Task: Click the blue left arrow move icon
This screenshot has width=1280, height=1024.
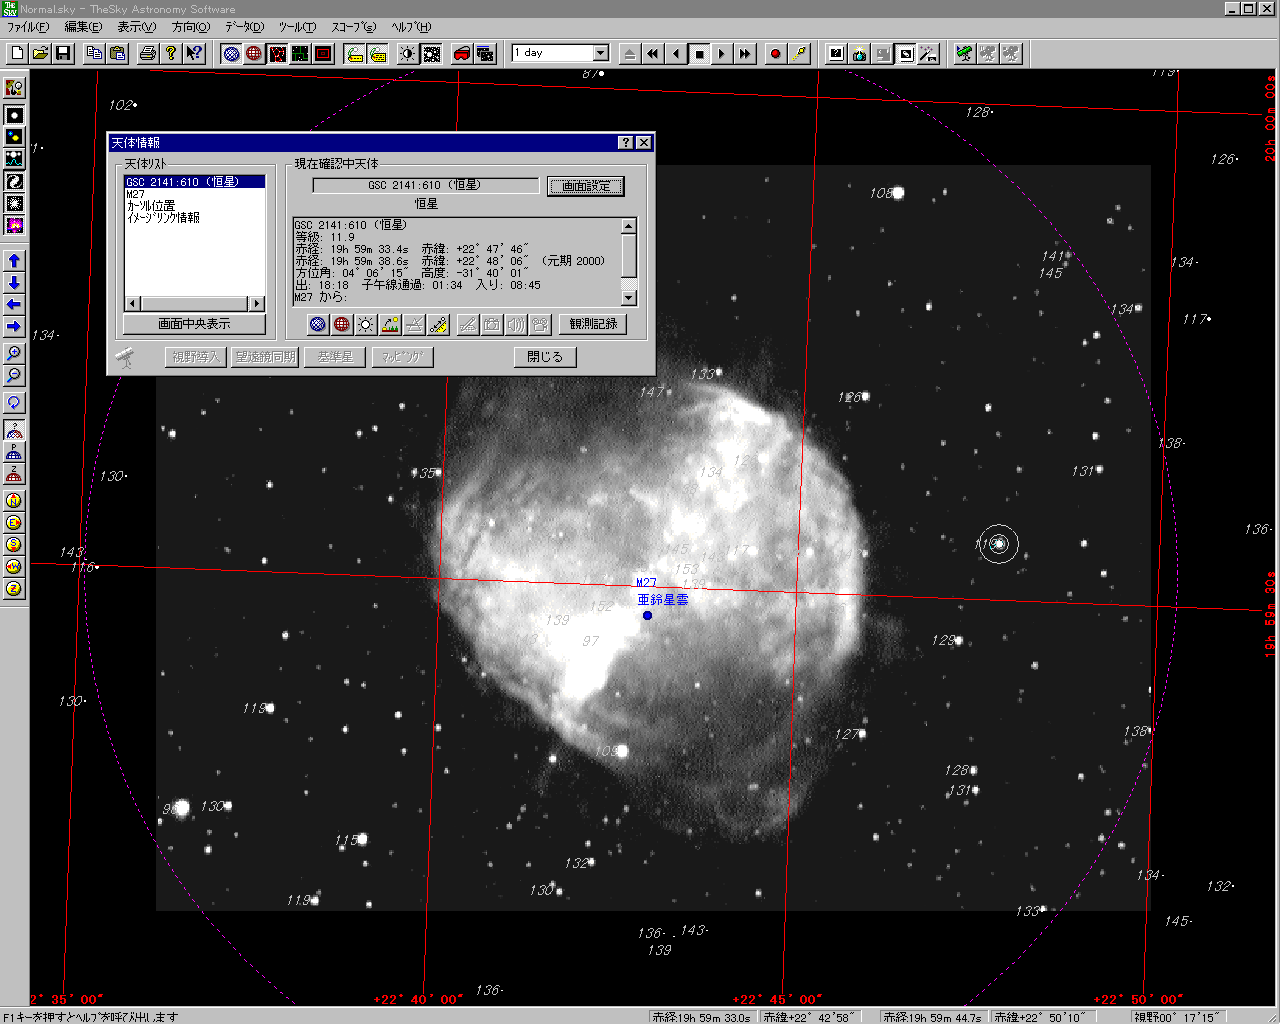Action: point(14,304)
